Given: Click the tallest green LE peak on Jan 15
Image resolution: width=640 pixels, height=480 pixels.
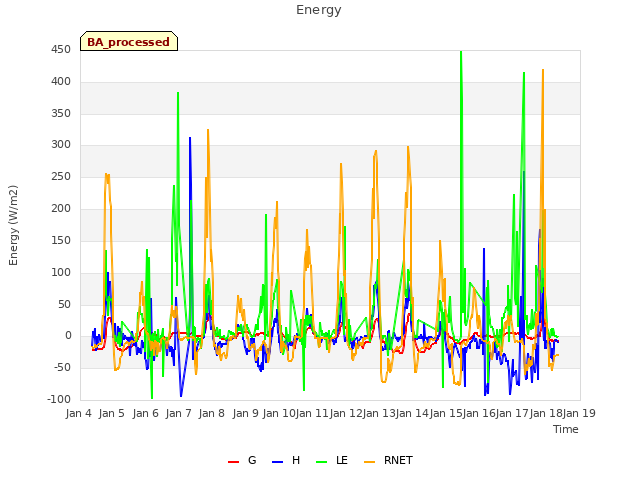Looking at the screenshot, I should pyautogui.click(x=461, y=52).
